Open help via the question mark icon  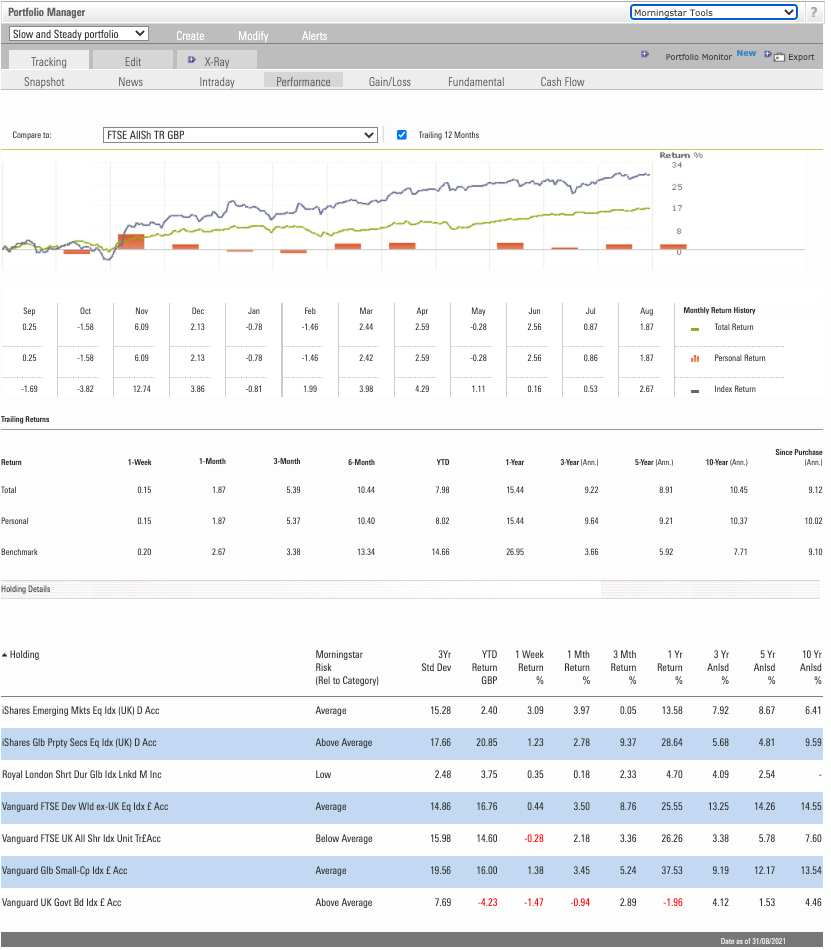pyautogui.click(x=815, y=12)
